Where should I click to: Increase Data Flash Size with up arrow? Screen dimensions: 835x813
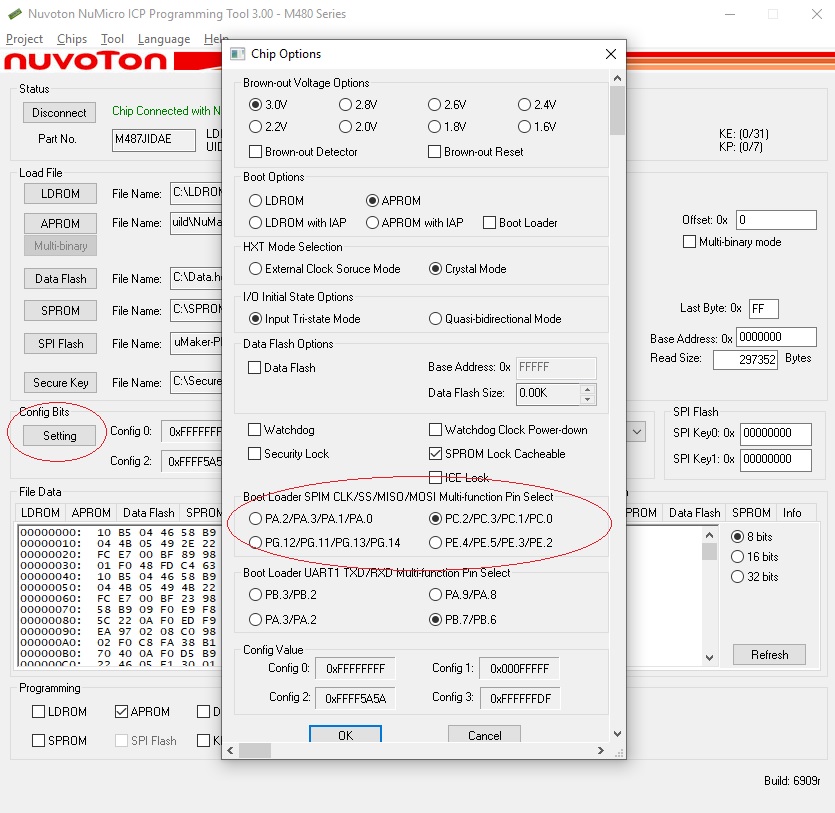coord(587,389)
